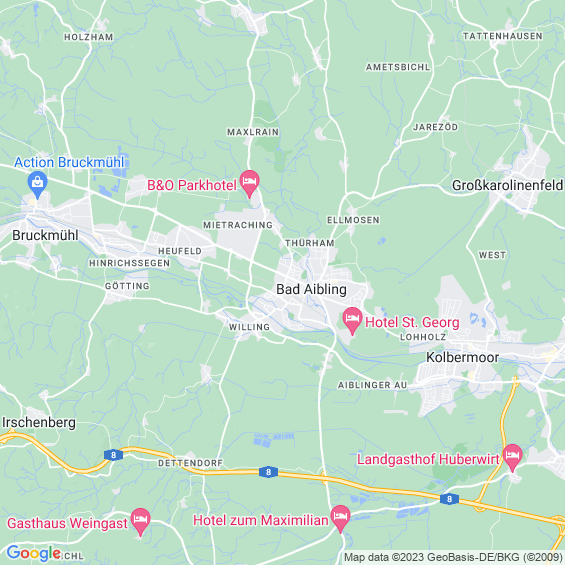The width and height of the screenshot is (565, 565).
Task: Click the Kolbermoor town label
Action: (x=463, y=357)
